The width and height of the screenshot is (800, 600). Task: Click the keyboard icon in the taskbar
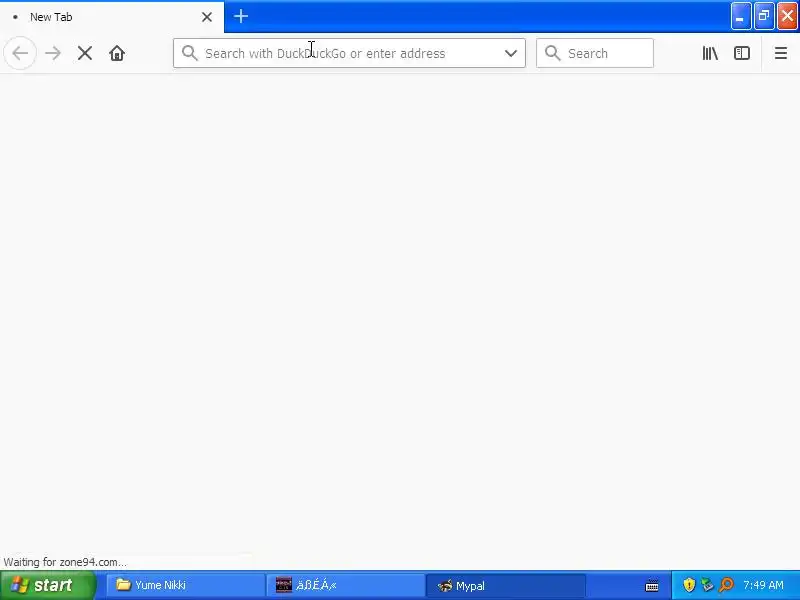652,586
